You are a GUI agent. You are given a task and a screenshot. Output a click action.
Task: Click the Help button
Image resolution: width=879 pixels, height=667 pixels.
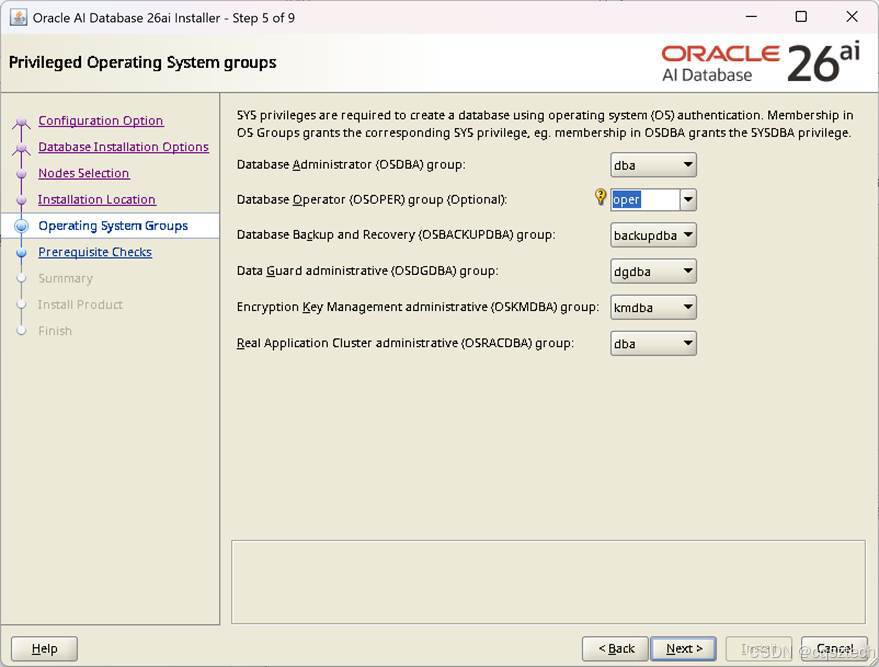(44, 649)
